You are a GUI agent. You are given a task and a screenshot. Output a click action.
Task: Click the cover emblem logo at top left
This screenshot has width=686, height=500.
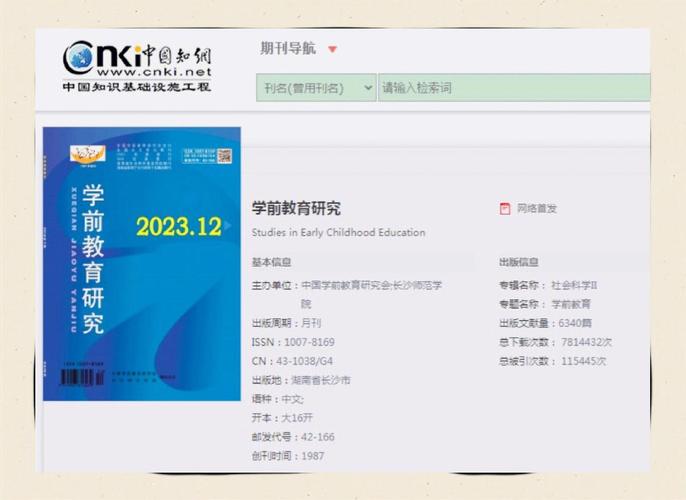[88, 154]
